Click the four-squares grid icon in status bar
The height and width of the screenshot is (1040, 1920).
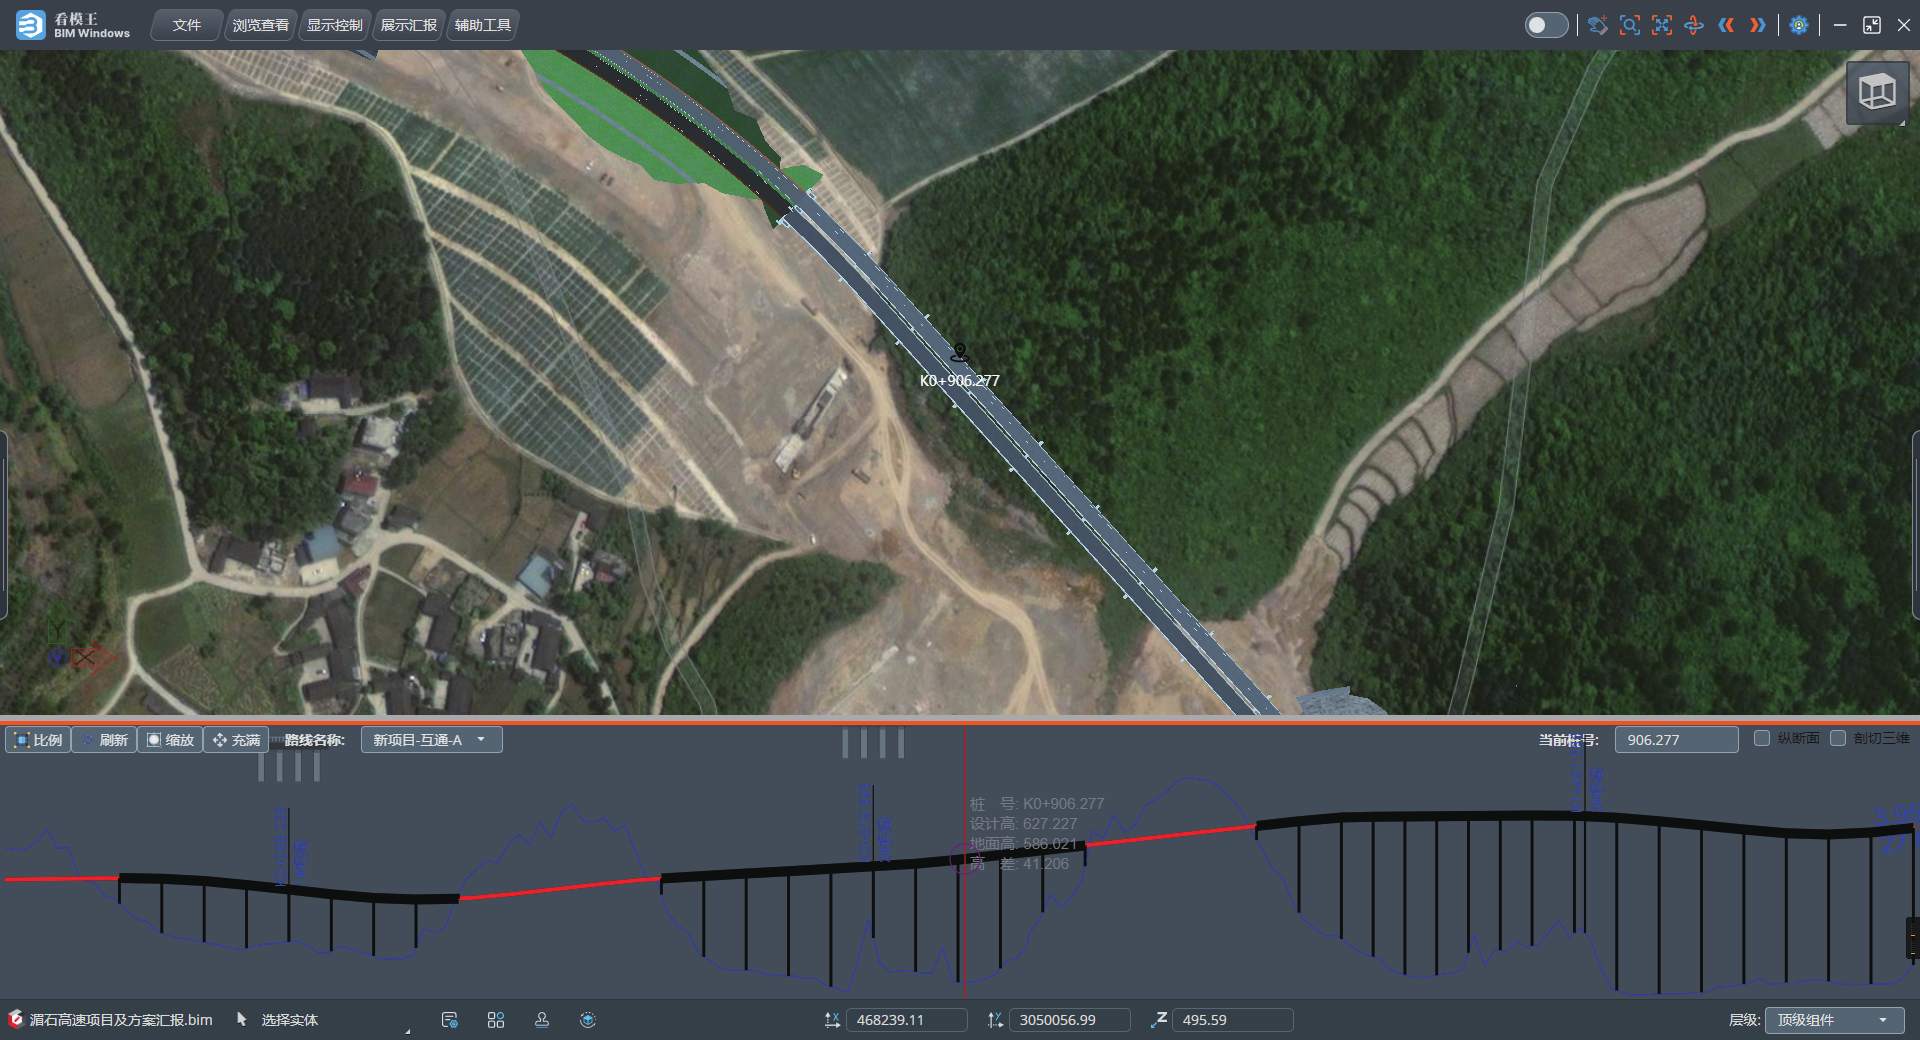pyautogui.click(x=495, y=1020)
